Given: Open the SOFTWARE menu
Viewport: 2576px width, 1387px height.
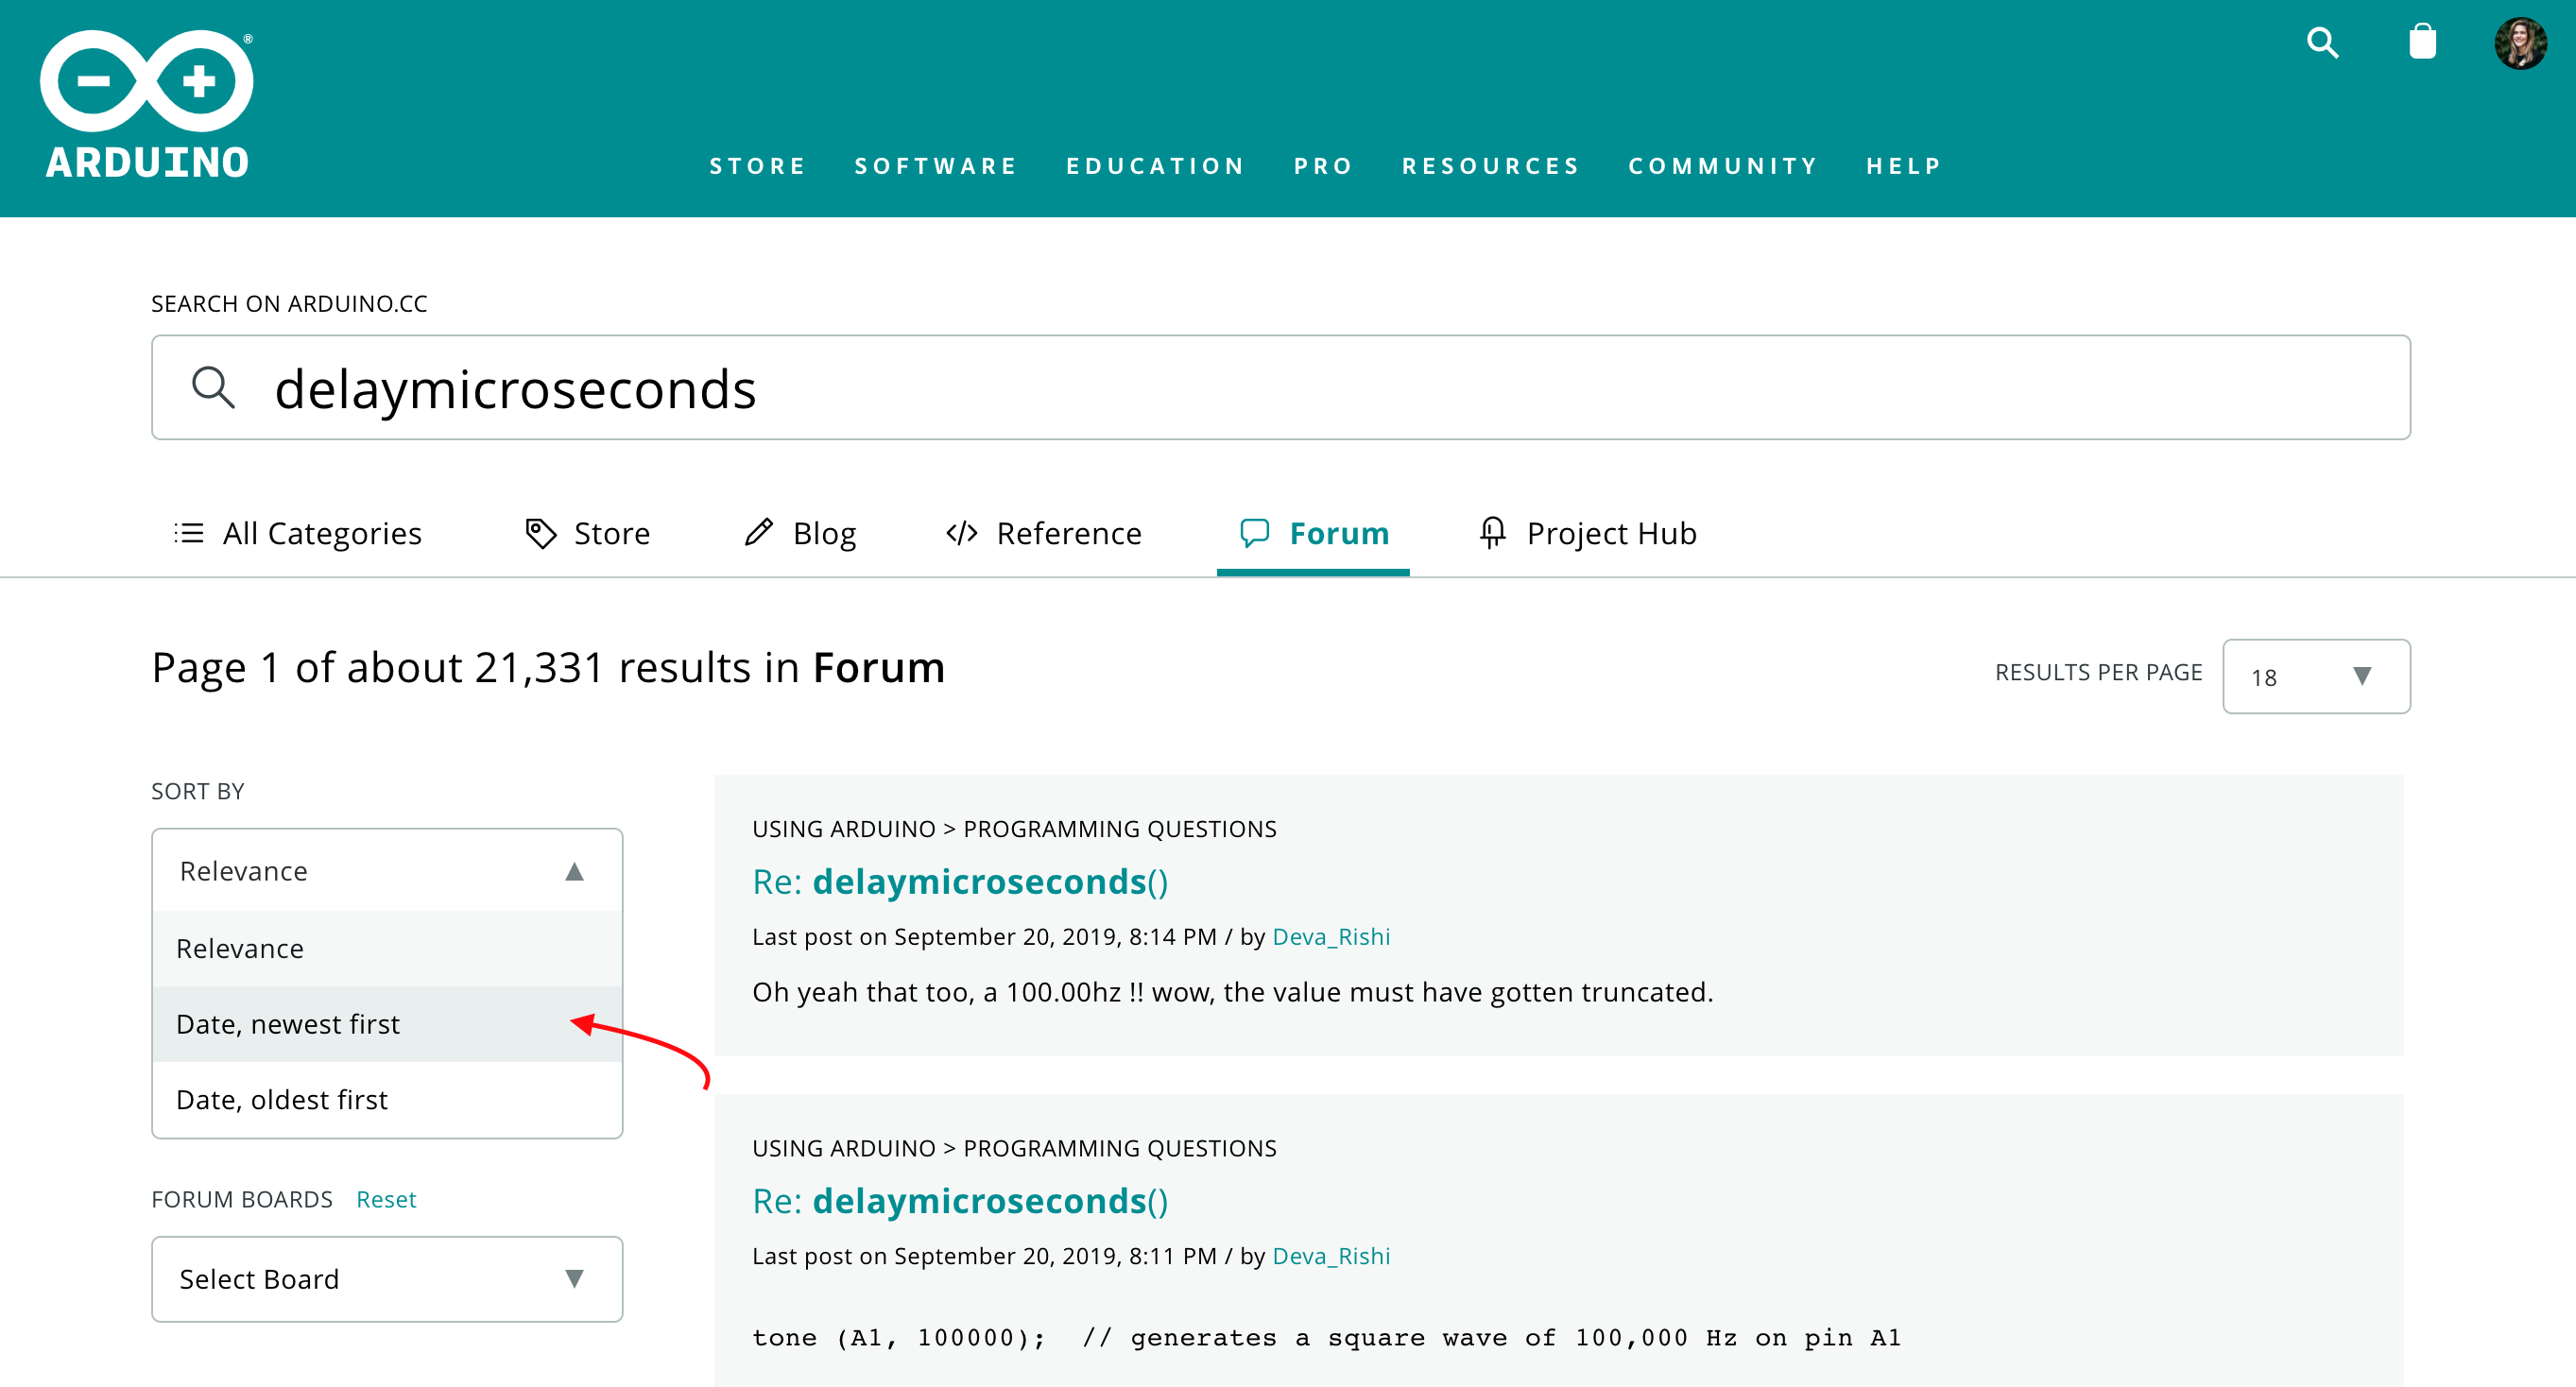Looking at the screenshot, I should coord(936,166).
